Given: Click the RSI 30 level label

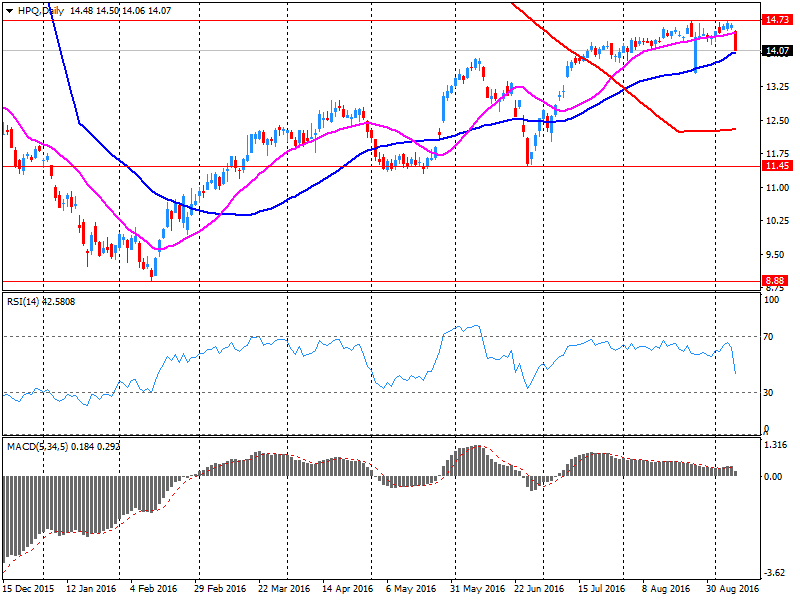Looking at the screenshot, I should pyautogui.click(x=768, y=392).
